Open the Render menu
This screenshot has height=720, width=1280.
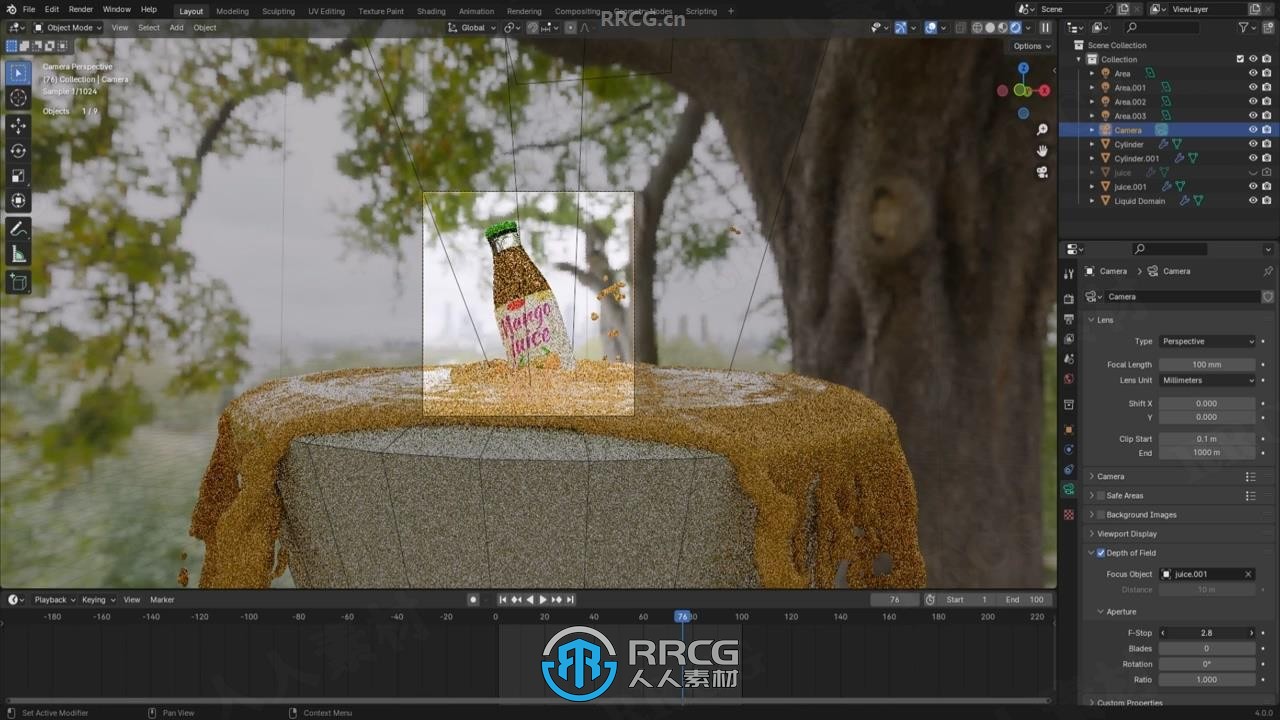pos(81,9)
